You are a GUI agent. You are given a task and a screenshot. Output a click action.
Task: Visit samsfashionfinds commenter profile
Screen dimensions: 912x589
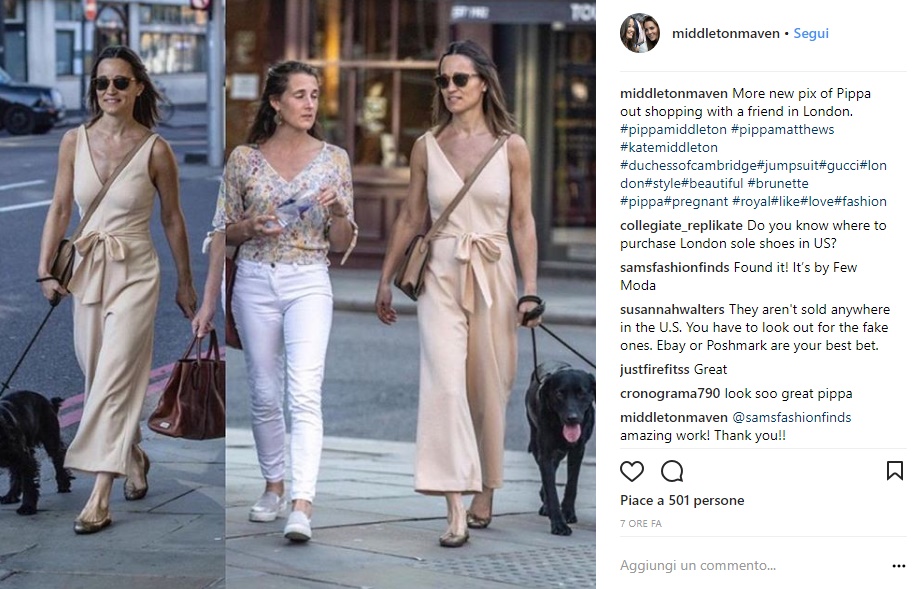click(675, 267)
